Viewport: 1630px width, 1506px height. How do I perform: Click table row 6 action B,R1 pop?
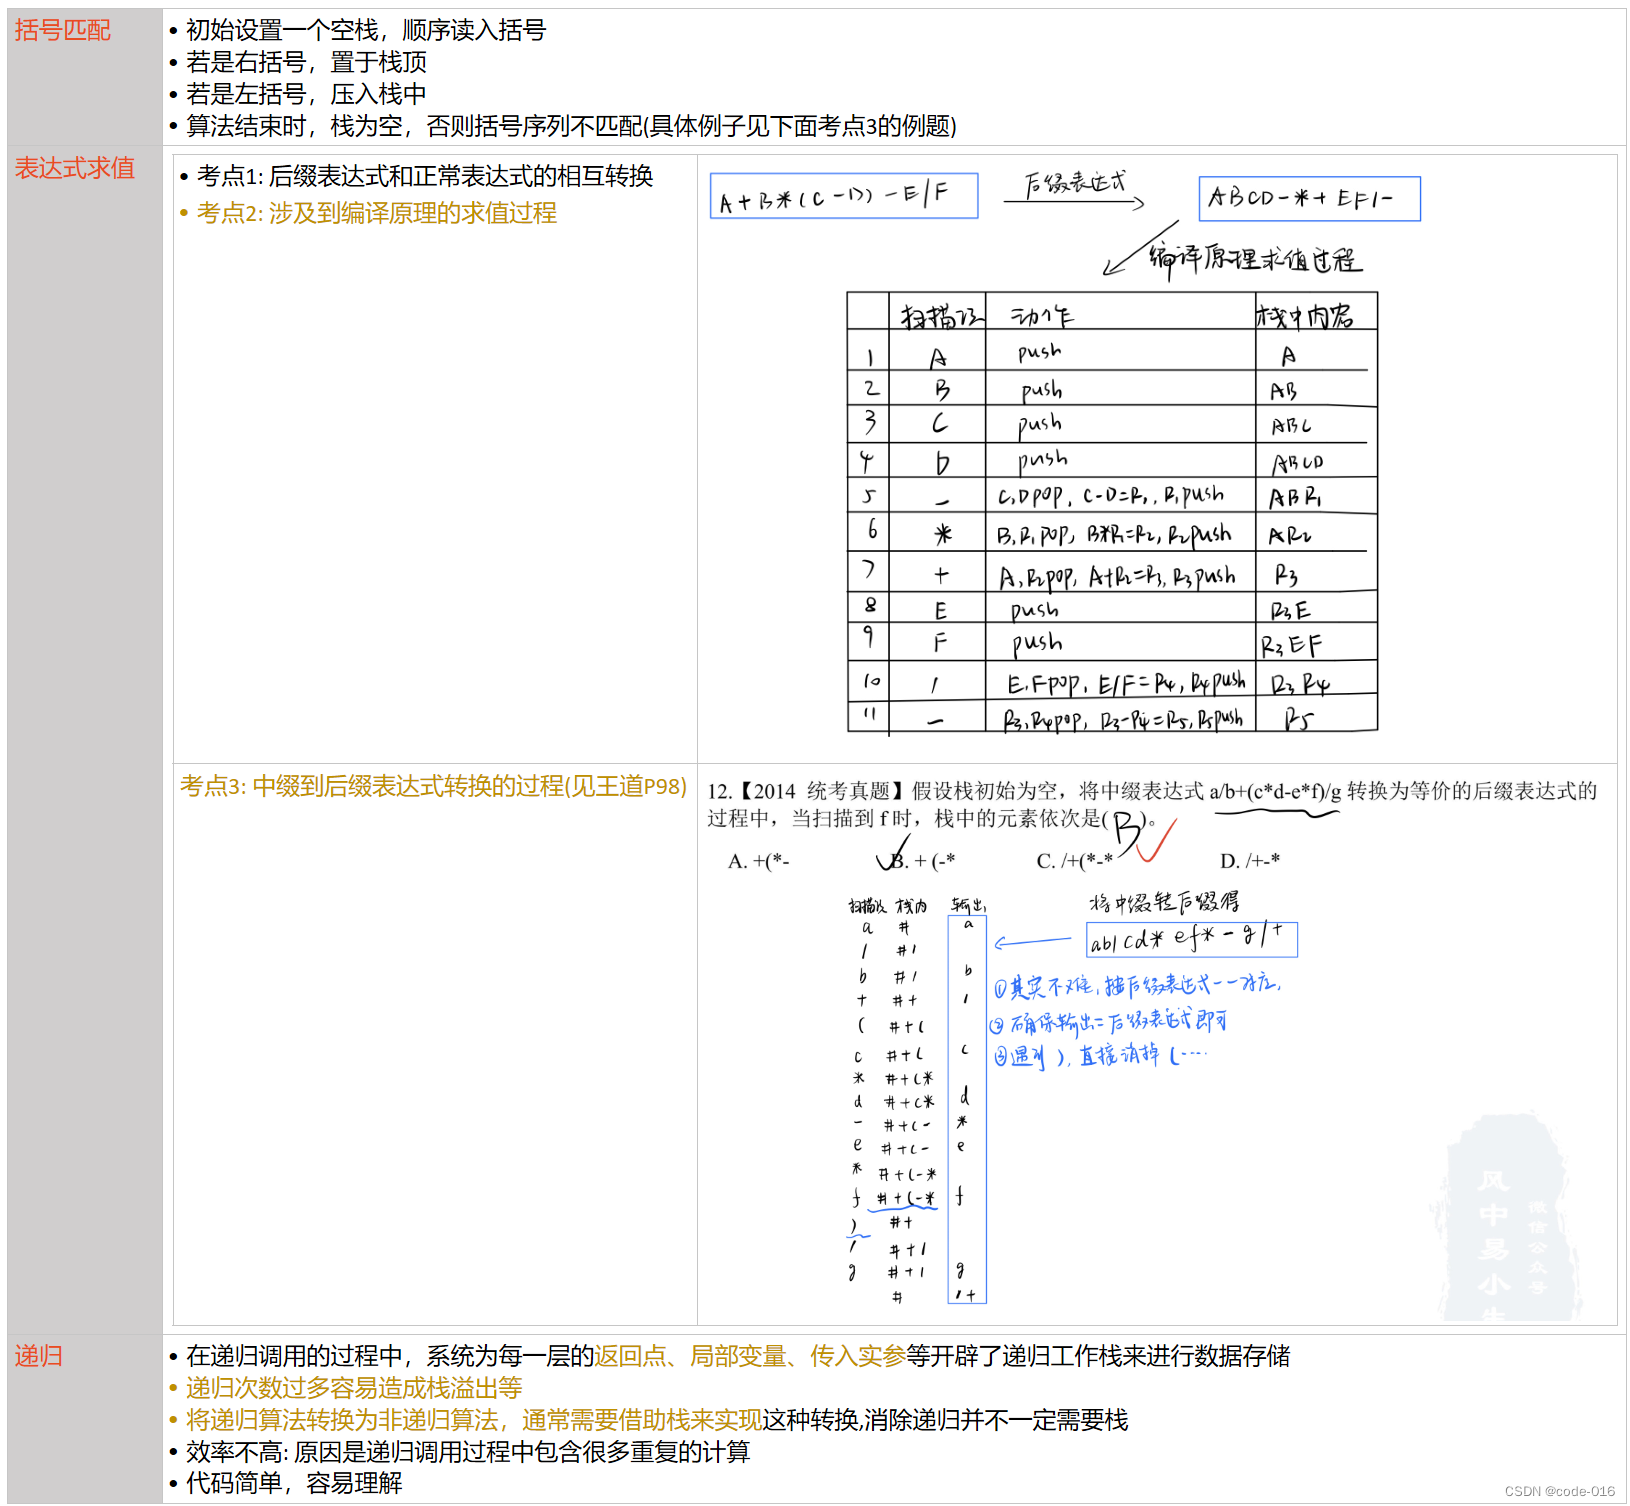1113,535
